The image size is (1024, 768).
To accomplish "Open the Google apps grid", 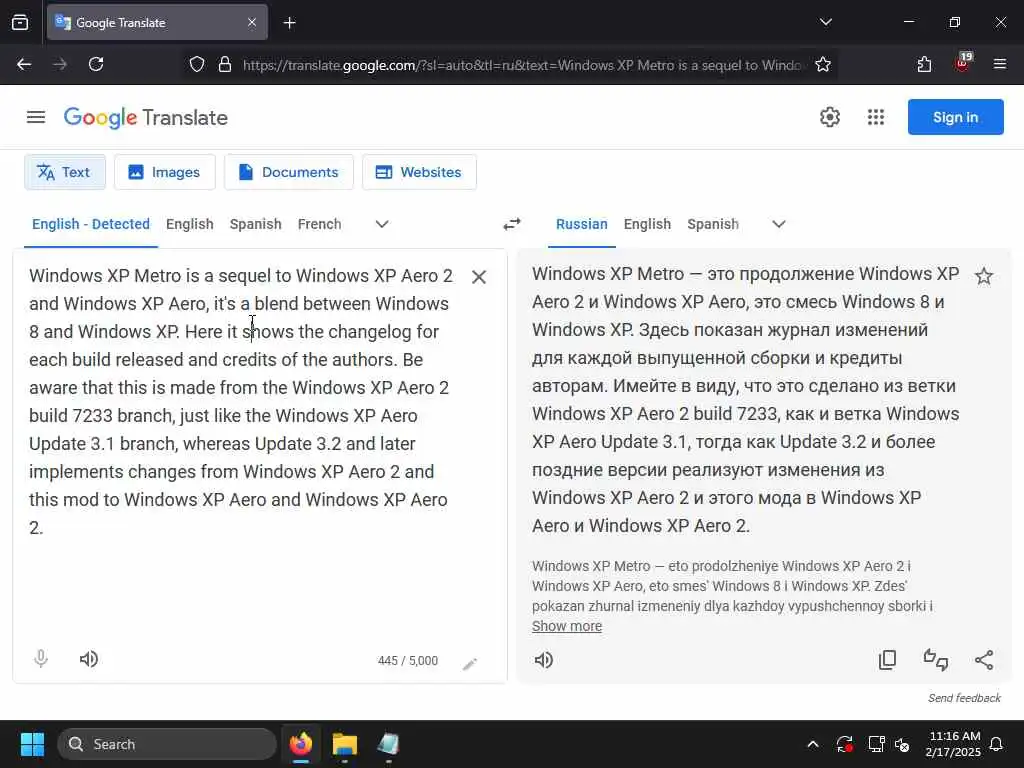I will click(x=876, y=117).
